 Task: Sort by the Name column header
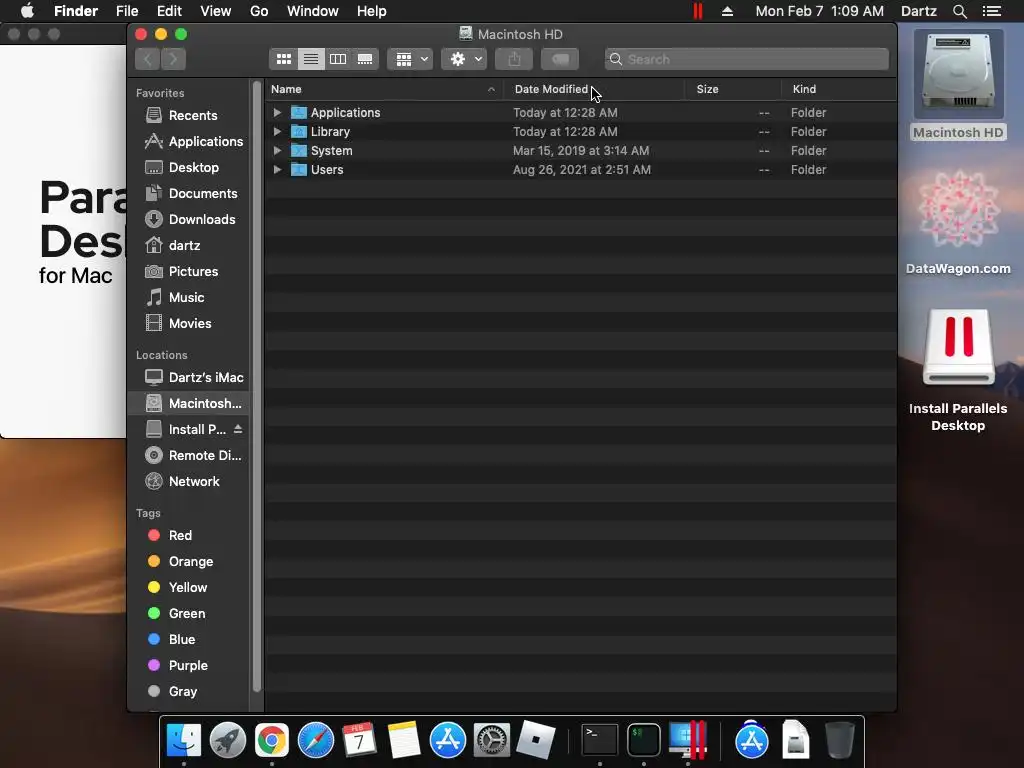(x=384, y=89)
